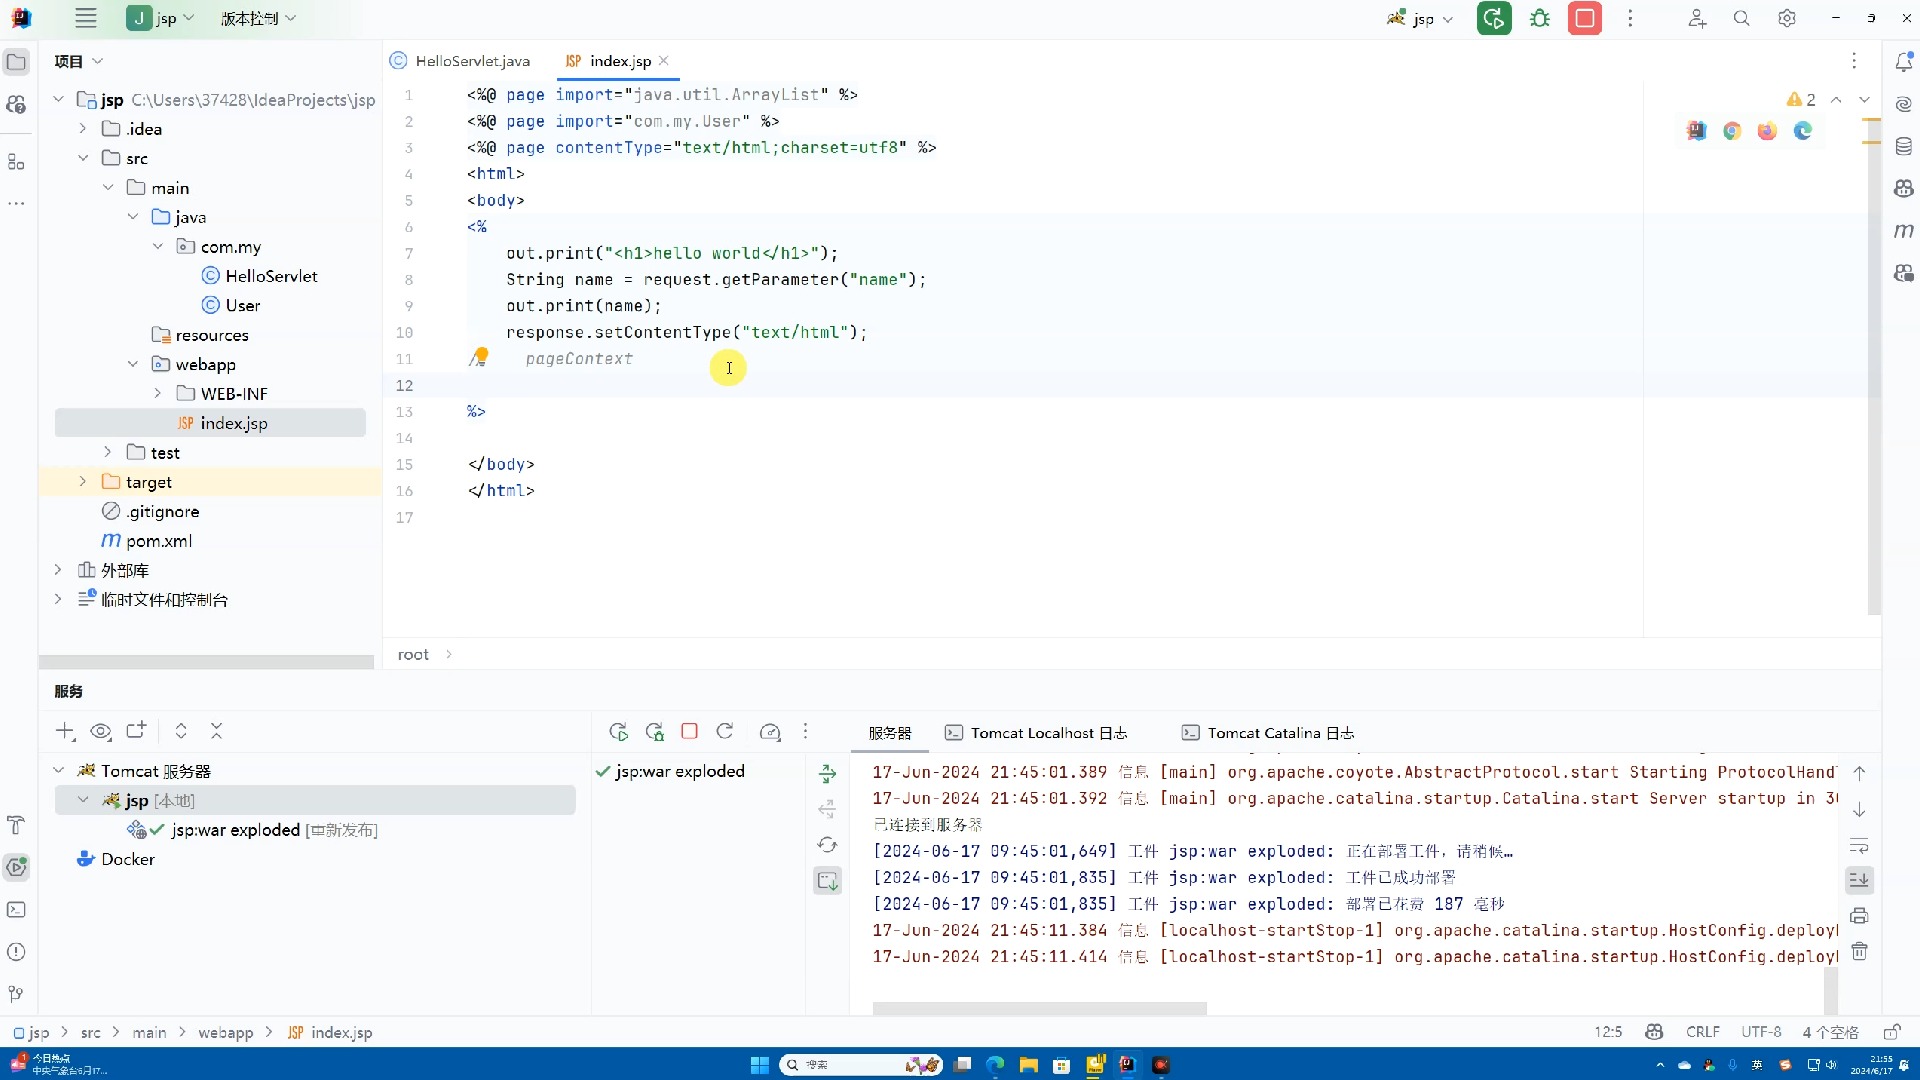
Task: Open the code with me icon
Action: (1697, 18)
